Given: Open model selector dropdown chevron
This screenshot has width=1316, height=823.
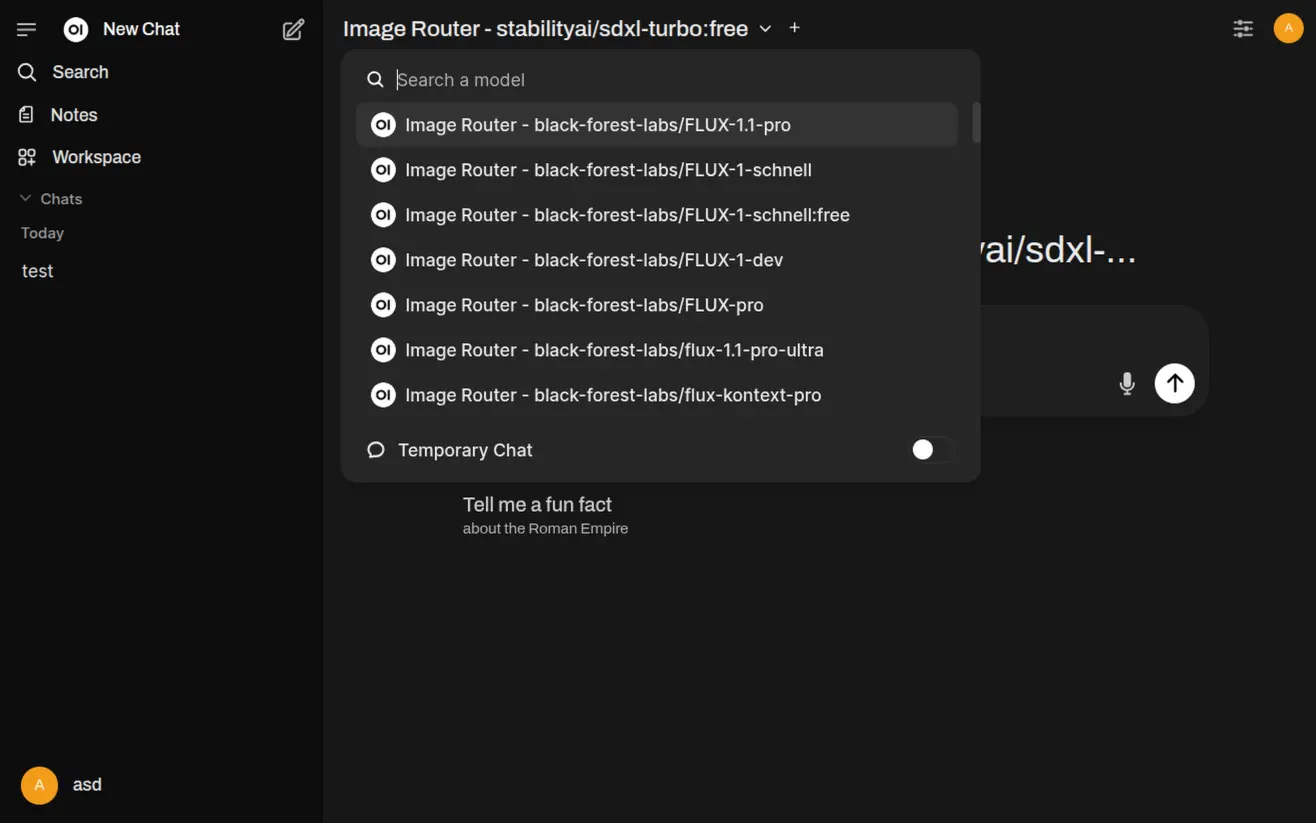Looking at the screenshot, I should pyautogui.click(x=765, y=29).
